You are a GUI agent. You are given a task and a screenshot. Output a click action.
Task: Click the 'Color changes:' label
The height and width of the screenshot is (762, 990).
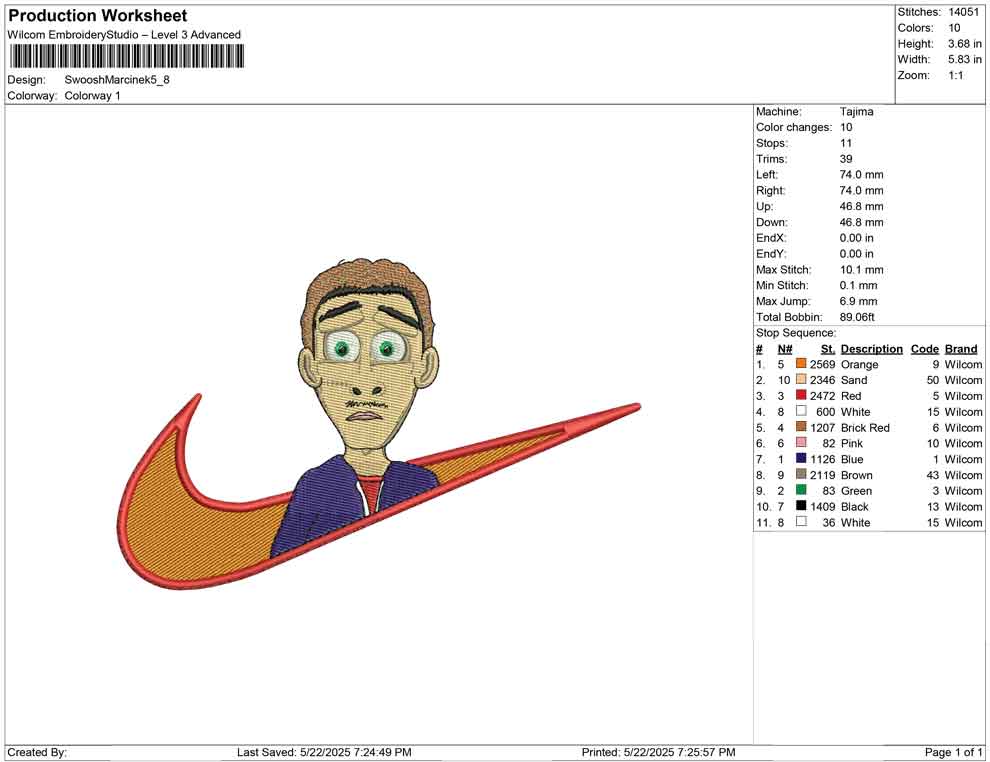794,127
